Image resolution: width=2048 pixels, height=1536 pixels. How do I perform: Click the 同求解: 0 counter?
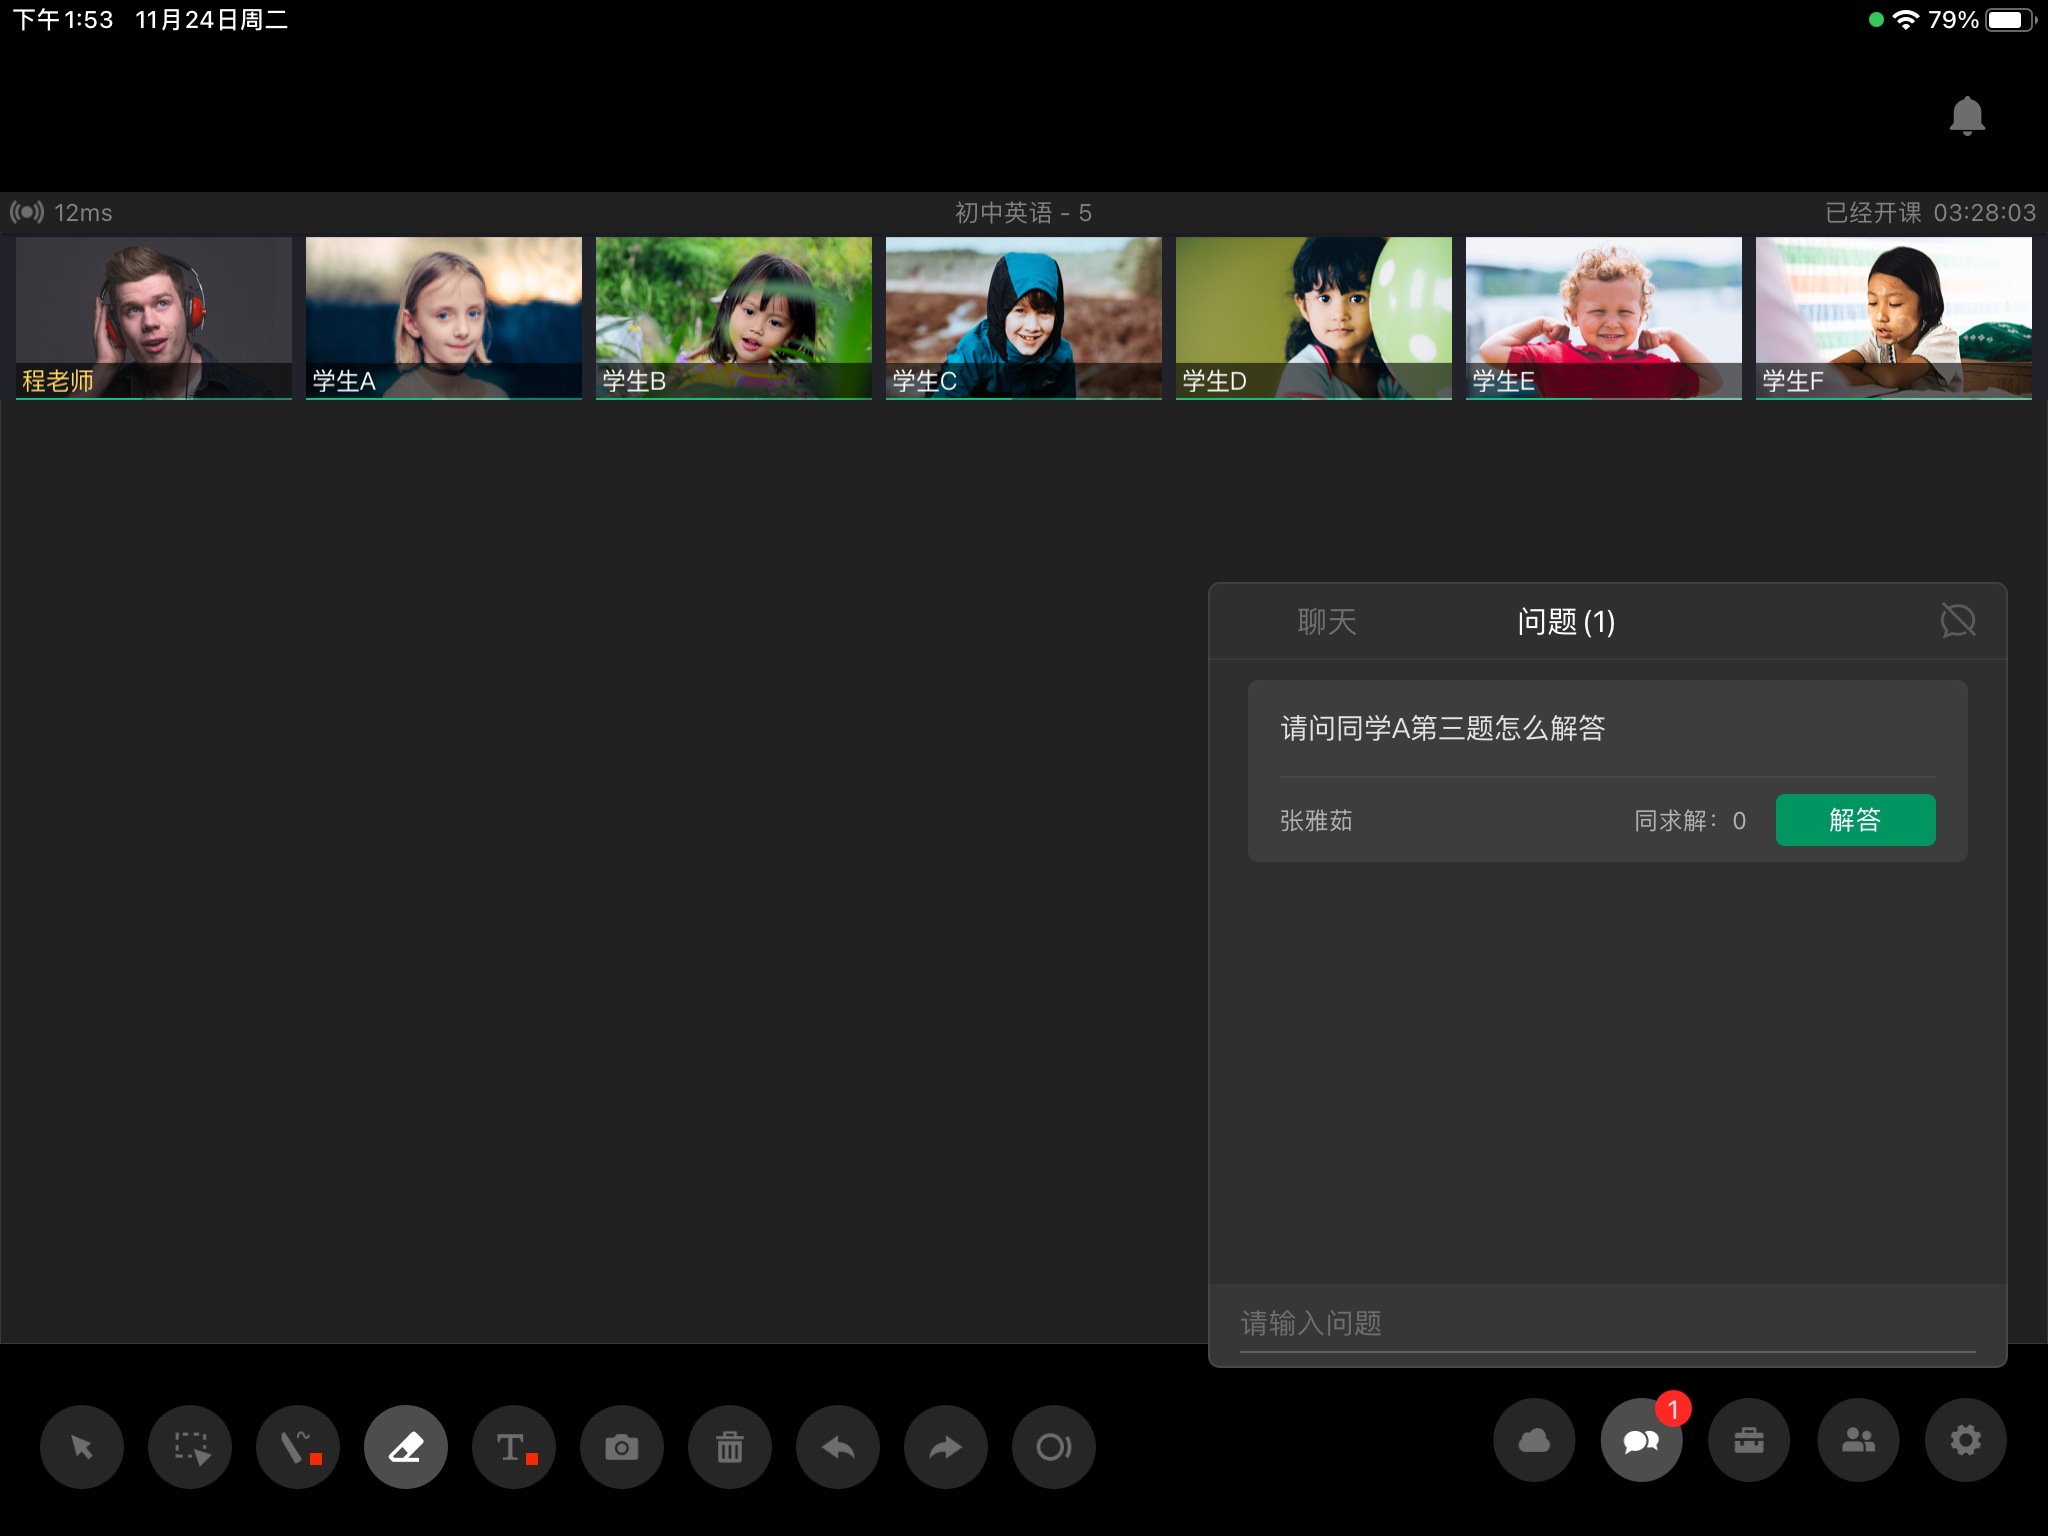(x=1690, y=821)
